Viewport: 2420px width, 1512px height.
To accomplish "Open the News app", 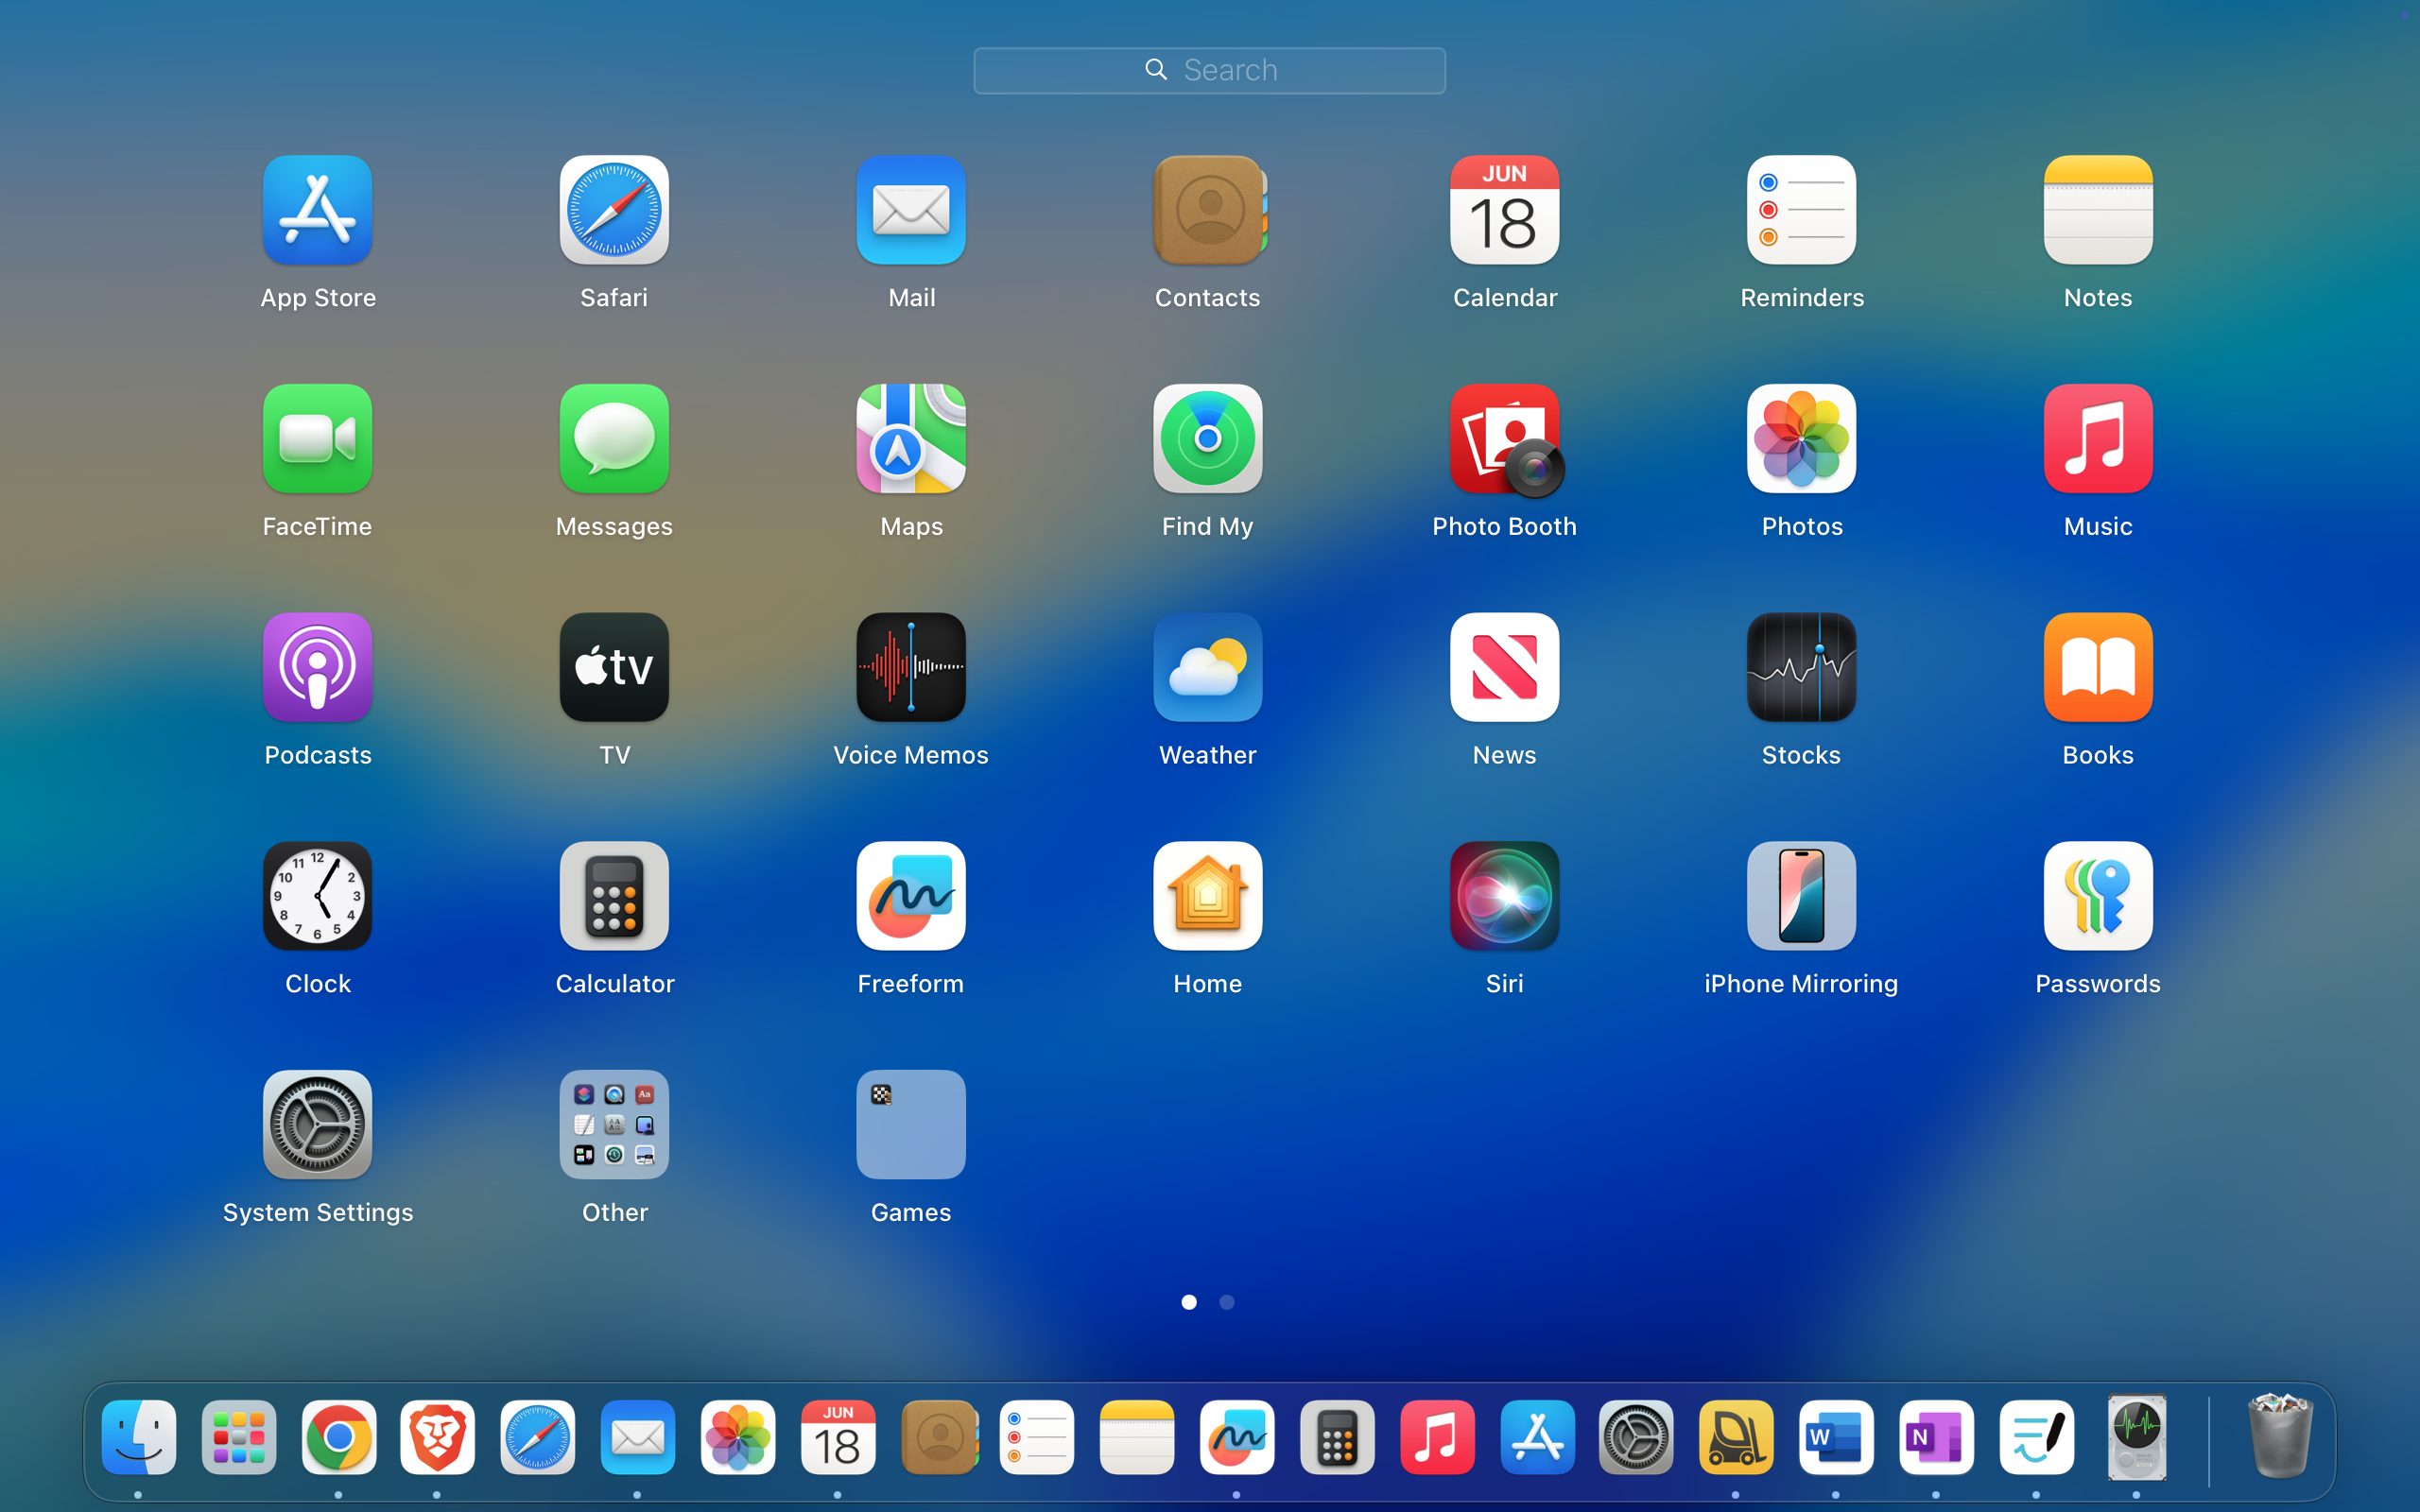I will 1504,667.
